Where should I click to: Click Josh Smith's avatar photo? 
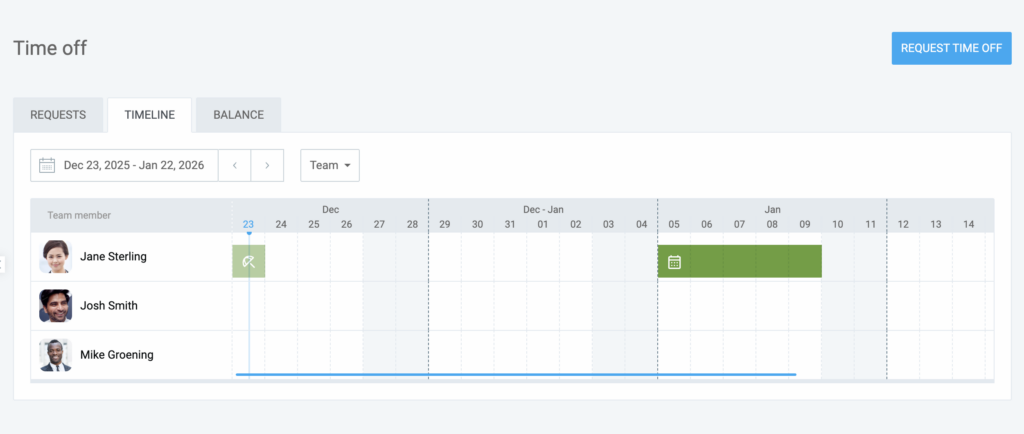(56, 306)
